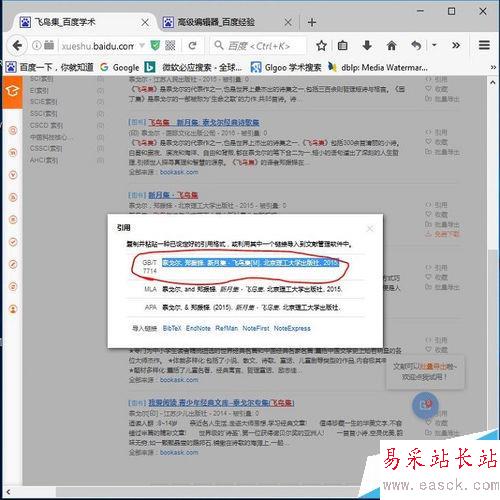Export citation via NoteFirst link
This screenshot has height=500, width=500.
256,328
